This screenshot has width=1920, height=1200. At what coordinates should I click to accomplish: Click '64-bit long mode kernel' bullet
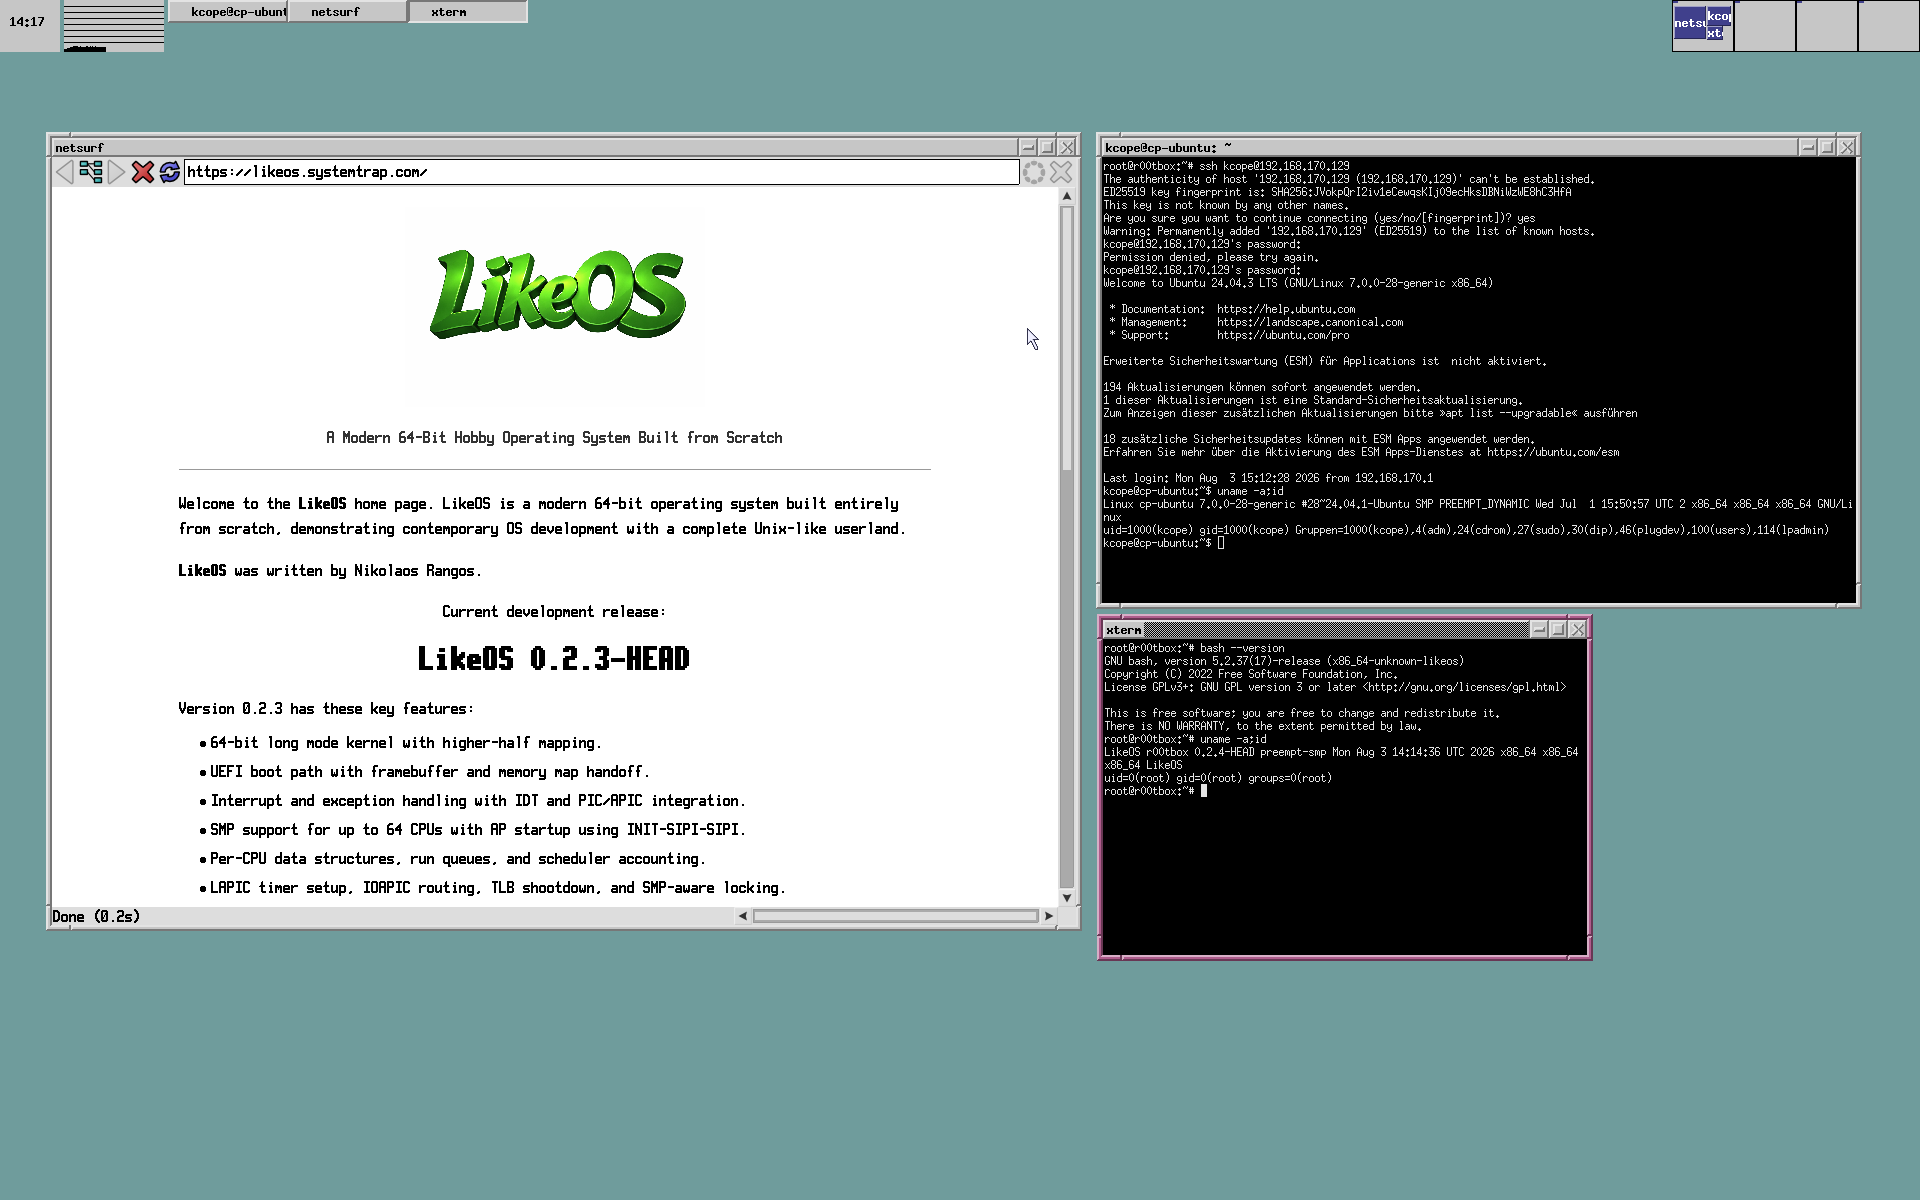tap(405, 743)
